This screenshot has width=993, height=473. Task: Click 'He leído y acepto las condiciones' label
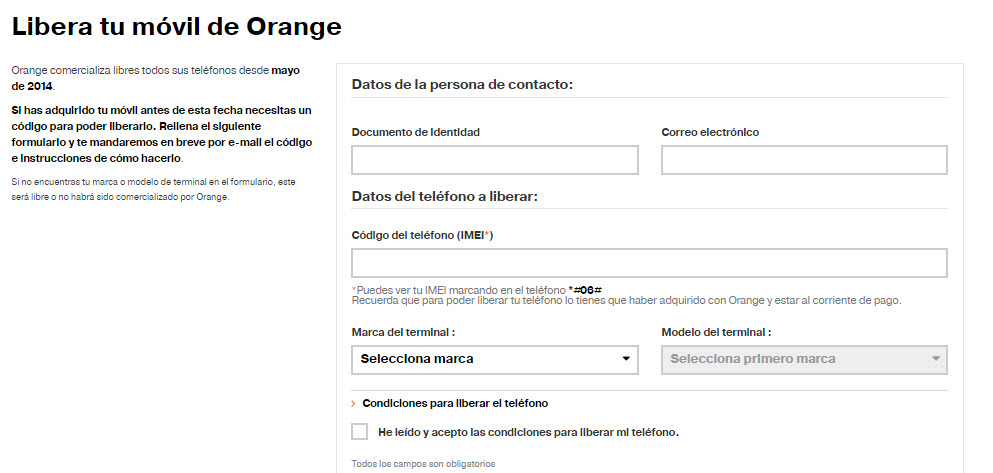pyautogui.click(x=528, y=432)
